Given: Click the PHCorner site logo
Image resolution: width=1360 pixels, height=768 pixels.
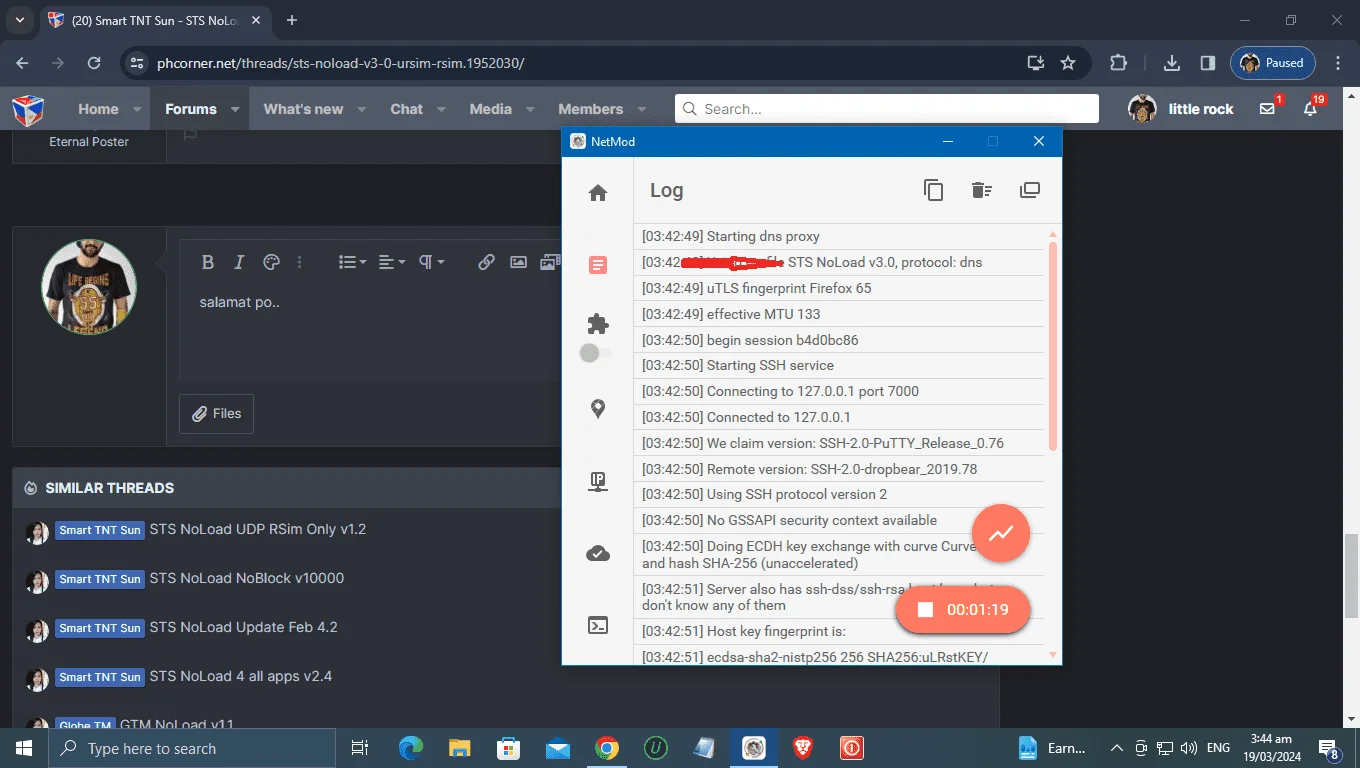Looking at the screenshot, I should pos(28,109).
